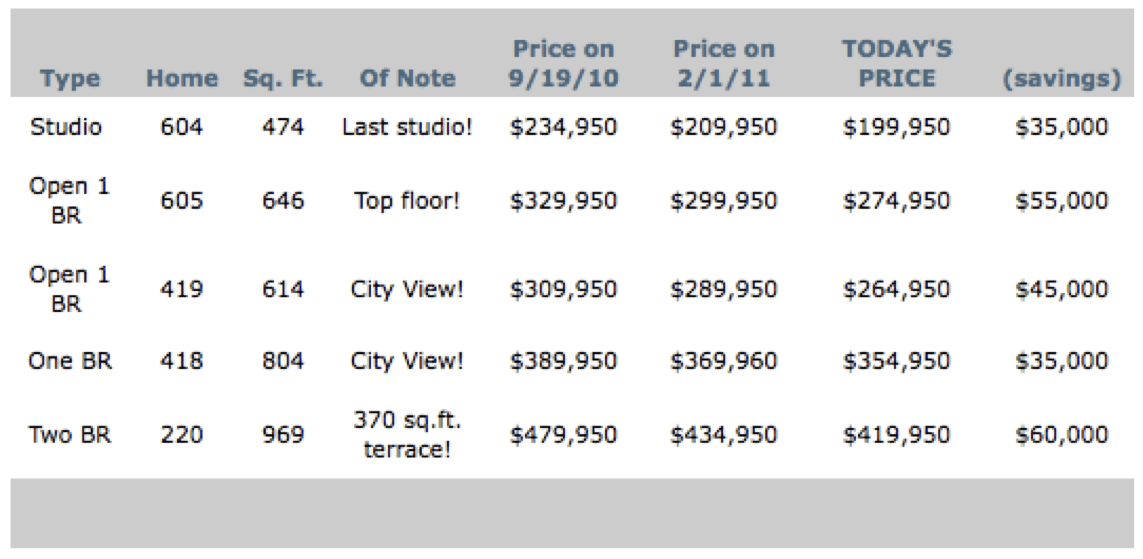Click home number 605

[x=181, y=201]
